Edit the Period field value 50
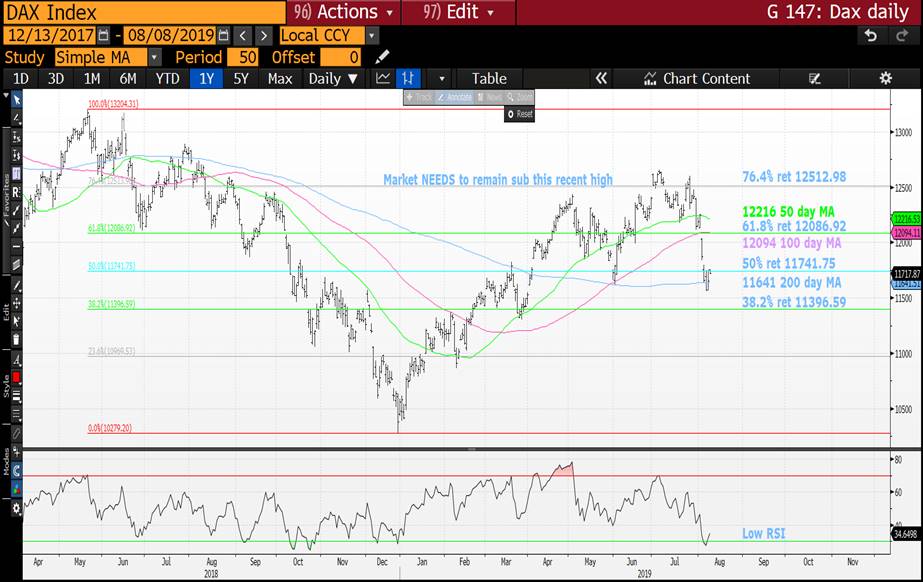 [243, 57]
